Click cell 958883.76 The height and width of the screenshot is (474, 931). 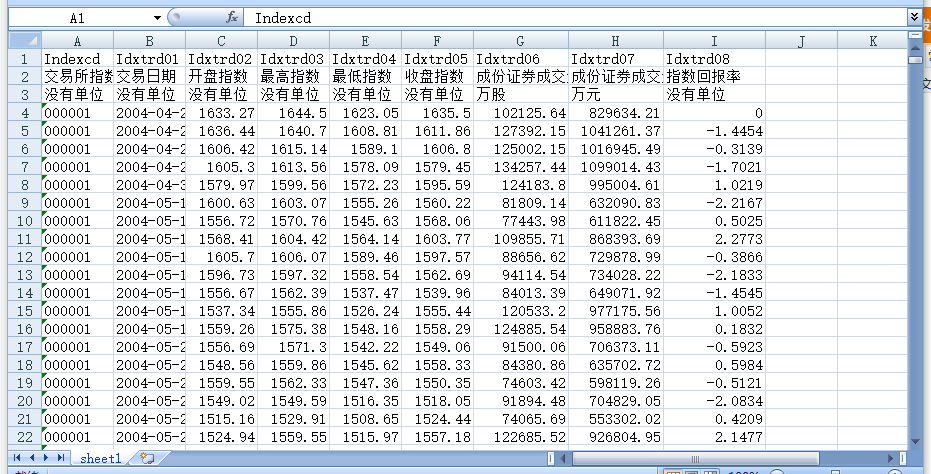tap(616, 328)
